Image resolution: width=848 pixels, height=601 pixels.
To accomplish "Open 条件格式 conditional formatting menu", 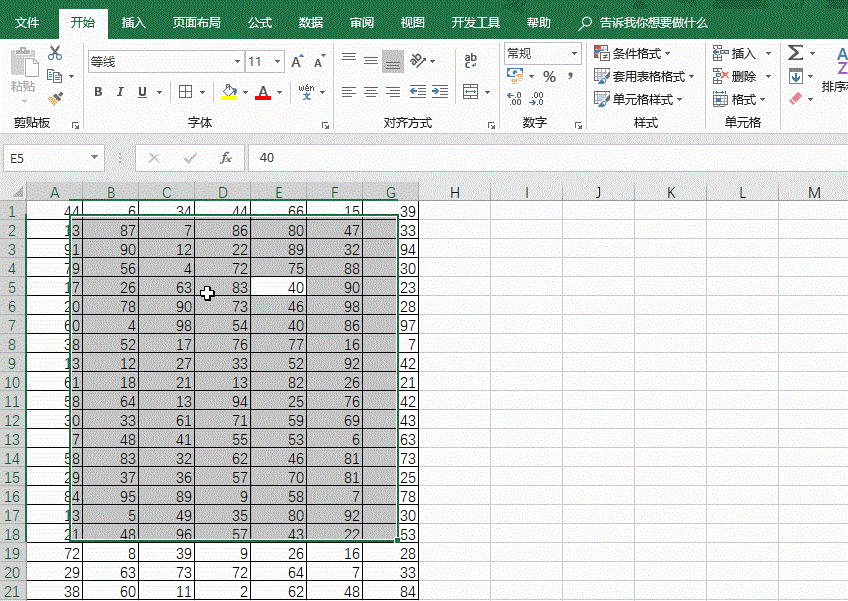I will pyautogui.click(x=632, y=53).
